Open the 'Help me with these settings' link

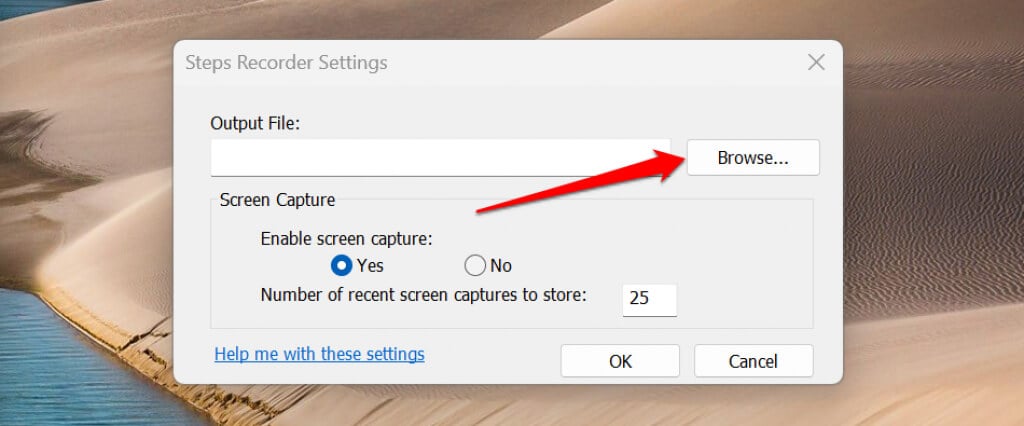pyautogui.click(x=319, y=354)
